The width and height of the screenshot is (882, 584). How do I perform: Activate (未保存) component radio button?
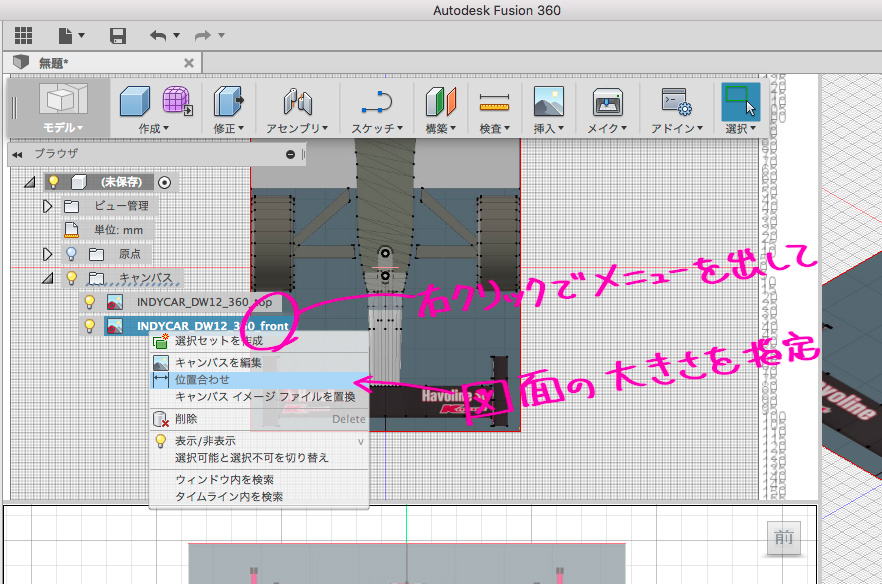[x=164, y=182]
